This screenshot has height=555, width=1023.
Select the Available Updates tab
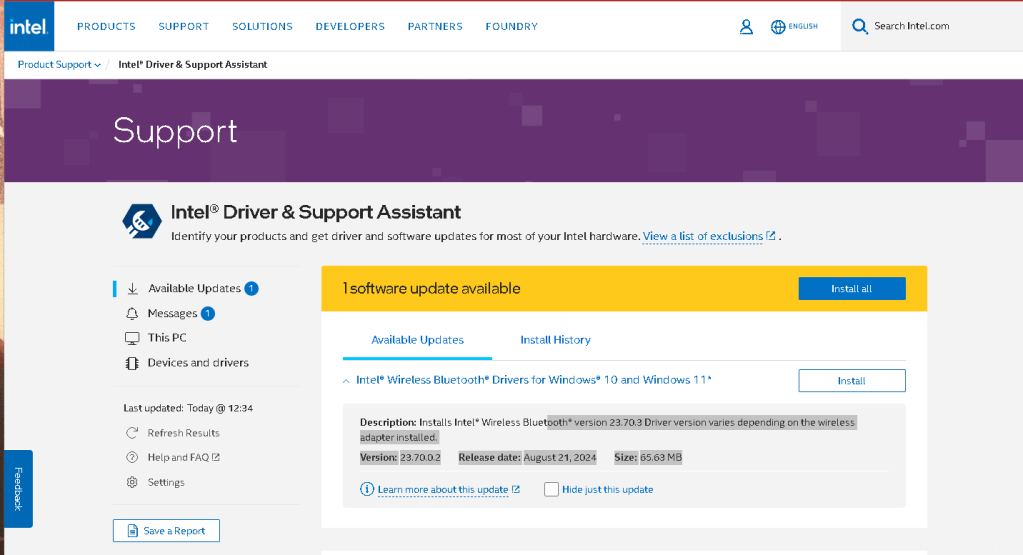418,340
